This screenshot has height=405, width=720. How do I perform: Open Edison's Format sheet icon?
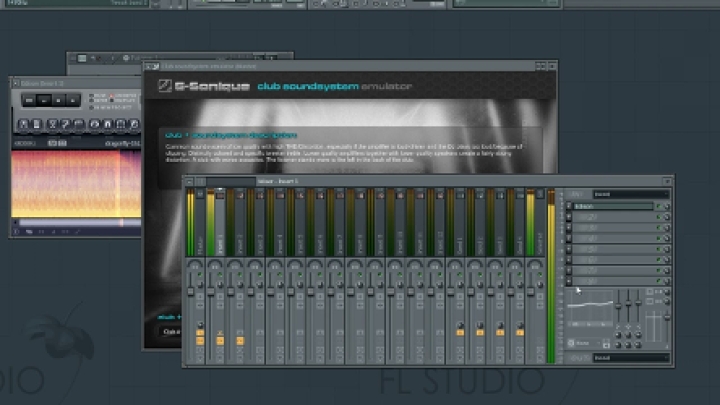click(x=37, y=124)
